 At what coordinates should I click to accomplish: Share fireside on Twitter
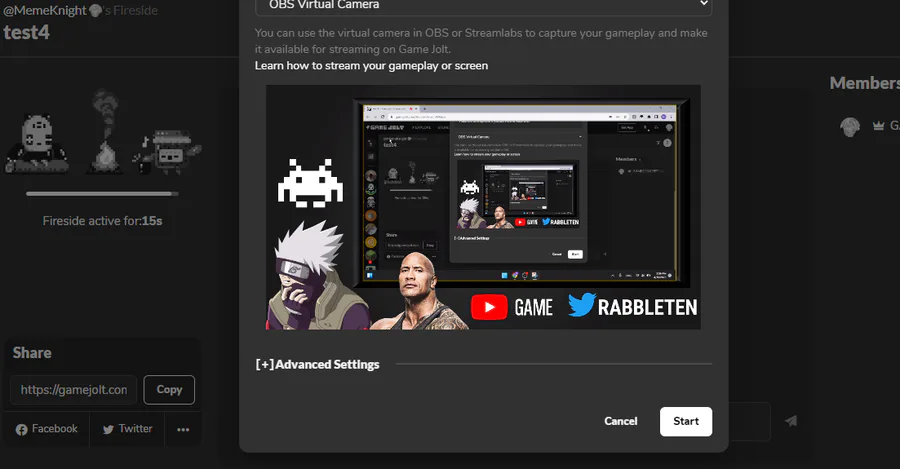(x=127, y=429)
